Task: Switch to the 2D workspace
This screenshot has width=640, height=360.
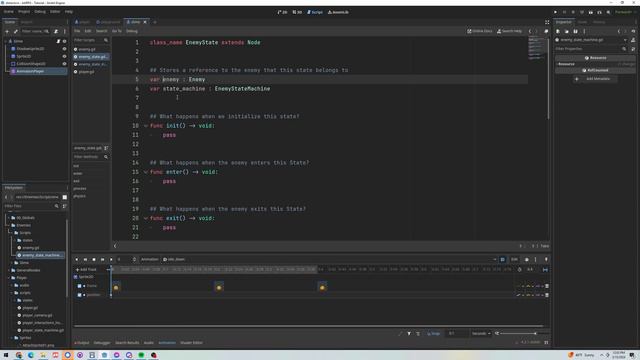Action: click(282, 12)
